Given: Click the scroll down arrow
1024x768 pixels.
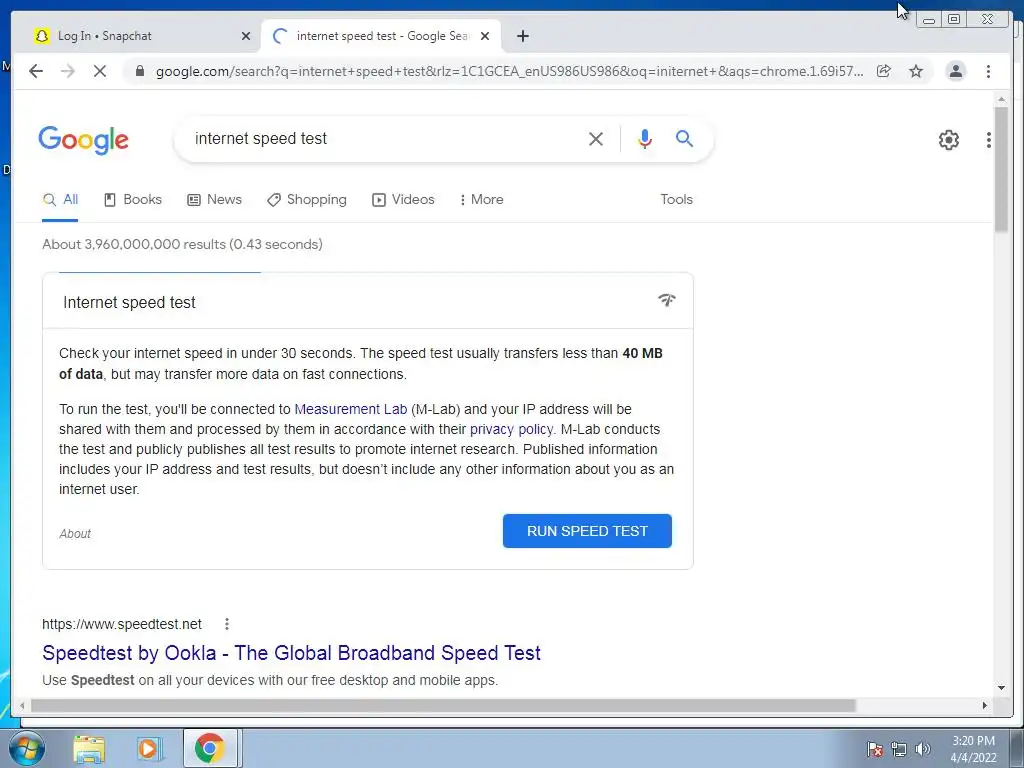Looking at the screenshot, I should click(1001, 688).
